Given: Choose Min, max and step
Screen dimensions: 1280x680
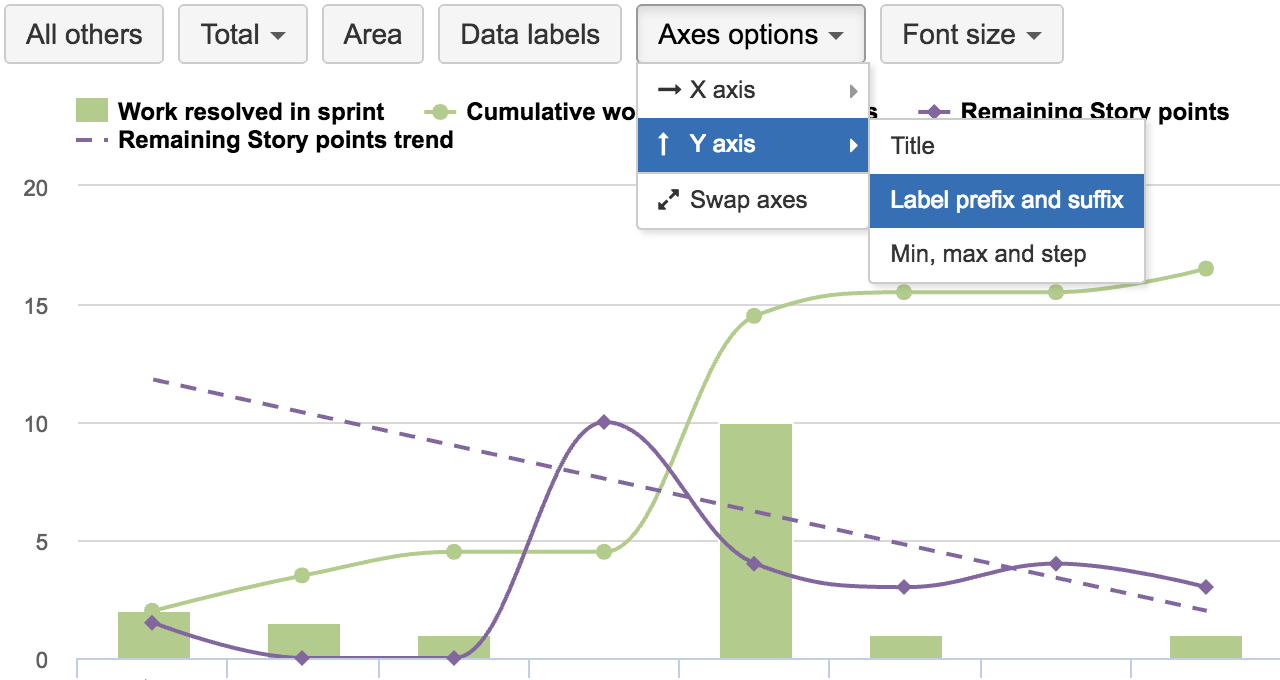Looking at the screenshot, I should click(988, 254).
